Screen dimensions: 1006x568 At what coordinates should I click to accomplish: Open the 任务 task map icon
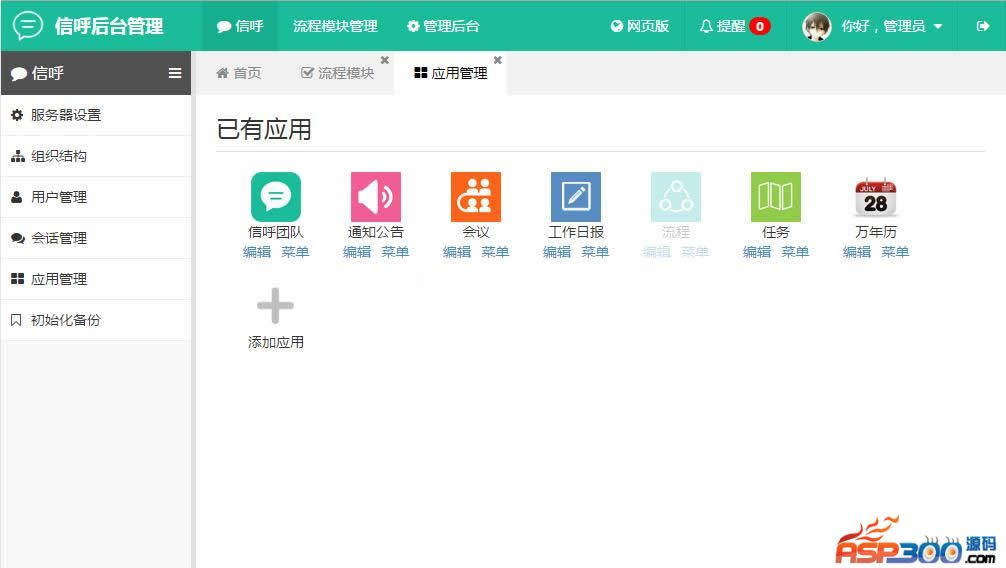(x=776, y=196)
